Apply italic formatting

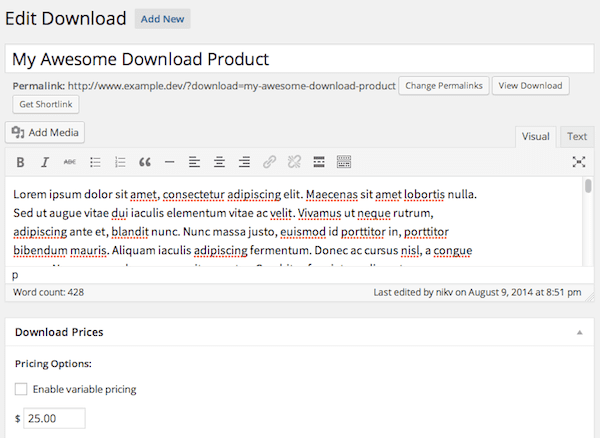(x=45, y=161)
